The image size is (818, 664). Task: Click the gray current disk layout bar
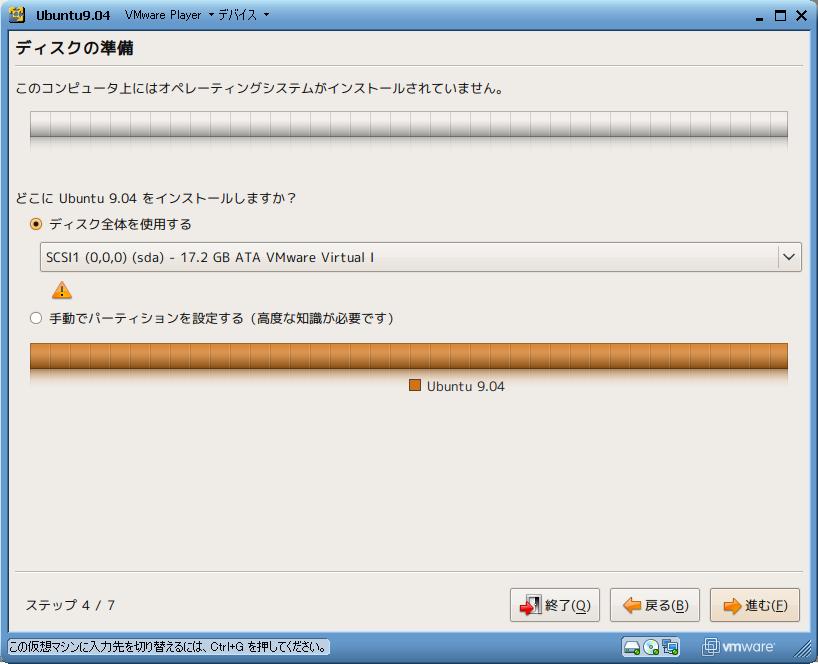point(409,125)
